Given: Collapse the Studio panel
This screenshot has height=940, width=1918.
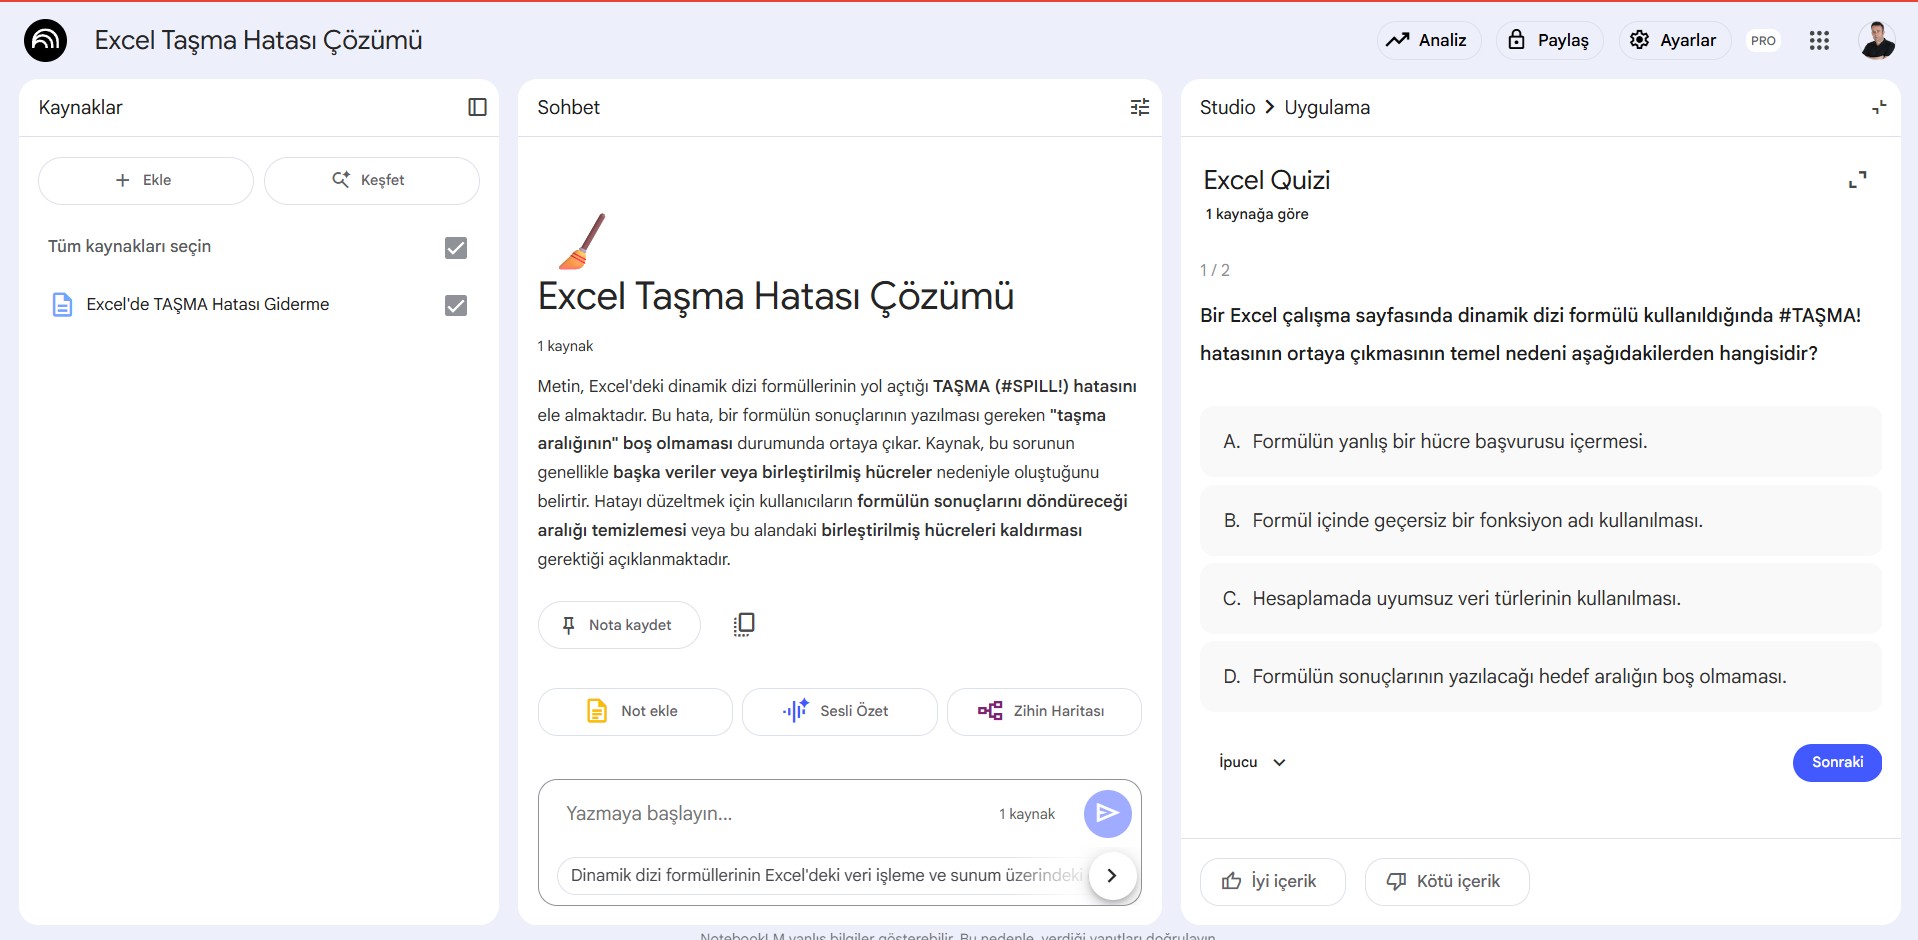Looking at the screenshot, I should [1879, 107].
